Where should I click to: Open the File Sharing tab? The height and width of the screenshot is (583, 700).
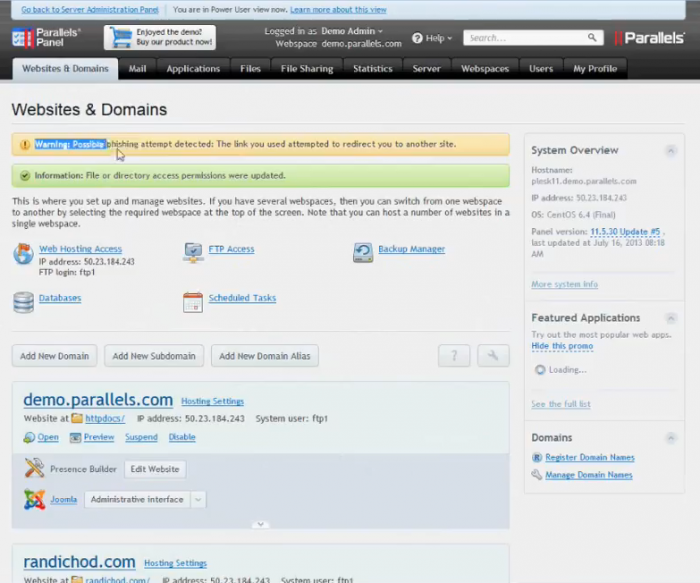point(307,69)
